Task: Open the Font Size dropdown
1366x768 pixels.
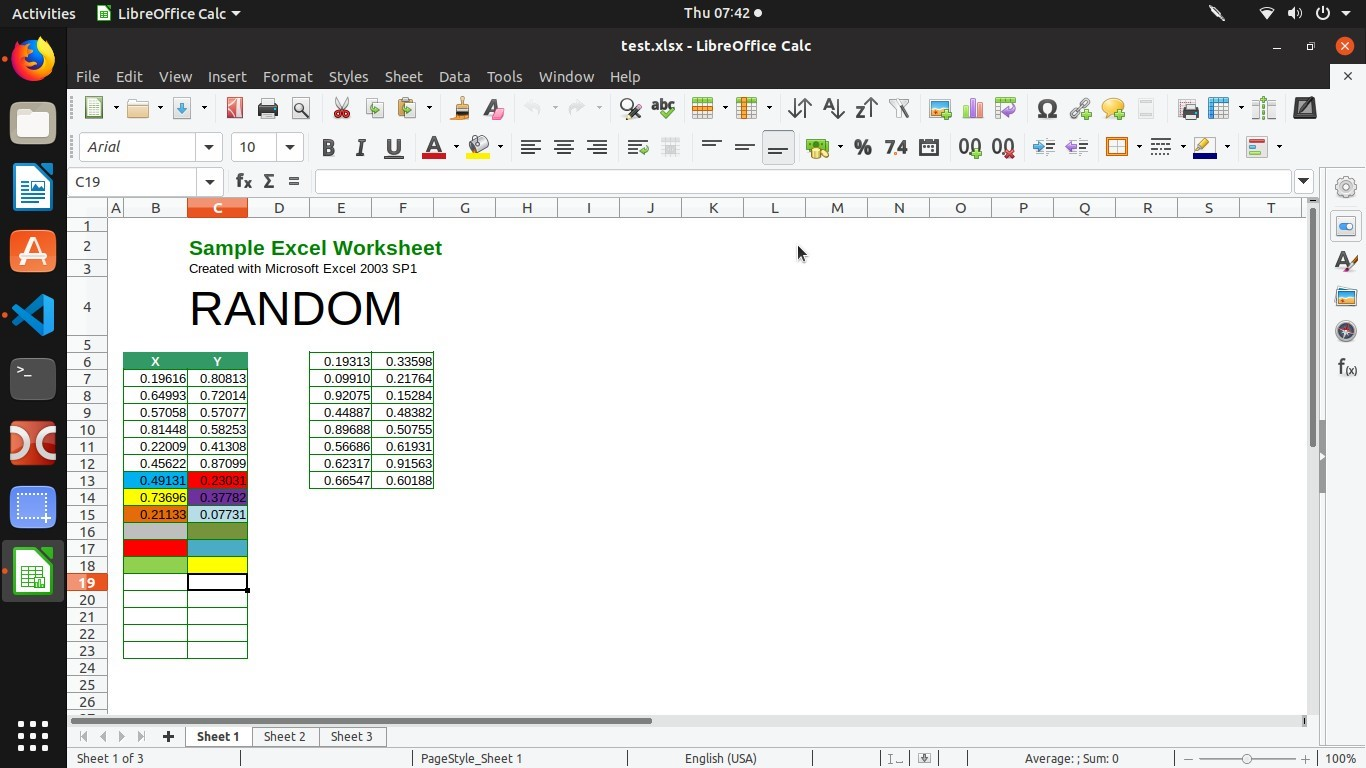Action: [x=289, y=147]
